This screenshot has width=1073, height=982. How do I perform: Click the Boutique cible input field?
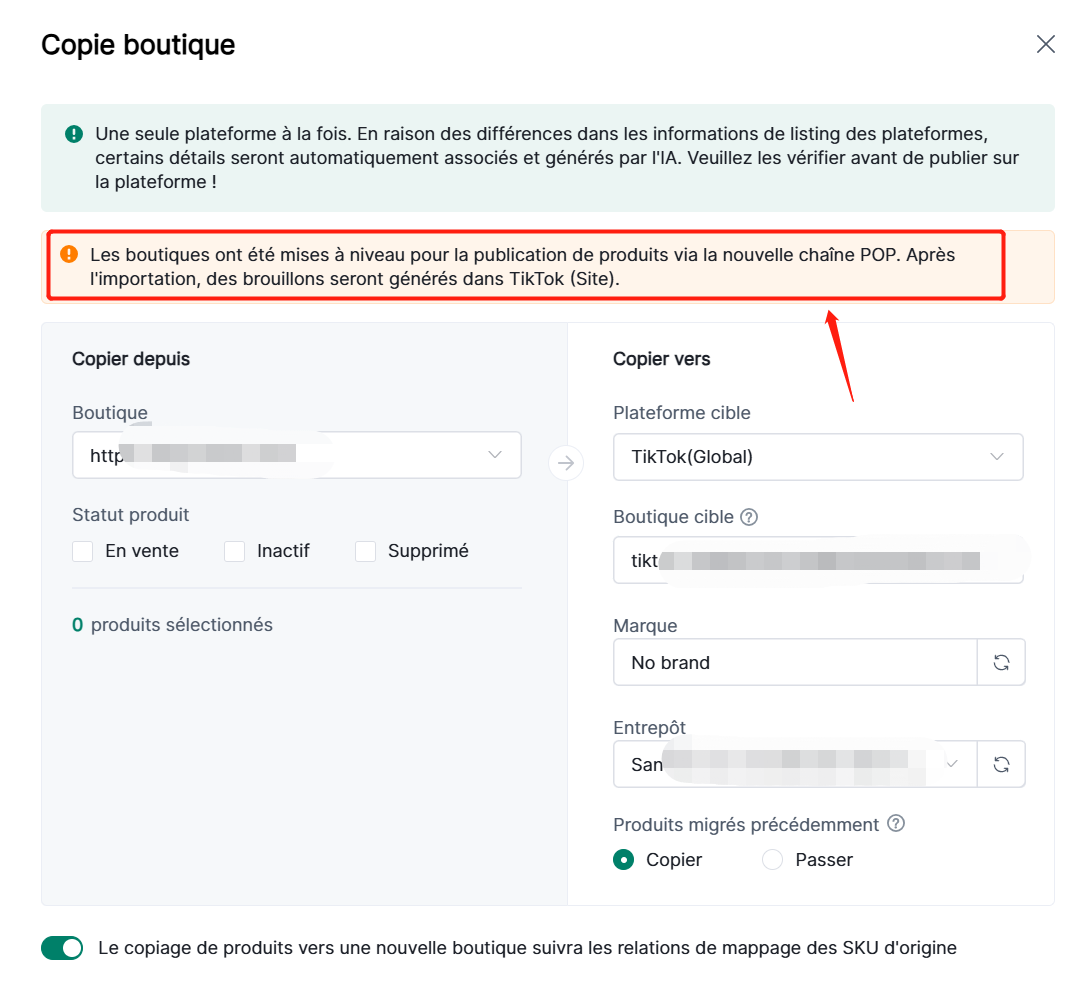[x=817, y=560]
